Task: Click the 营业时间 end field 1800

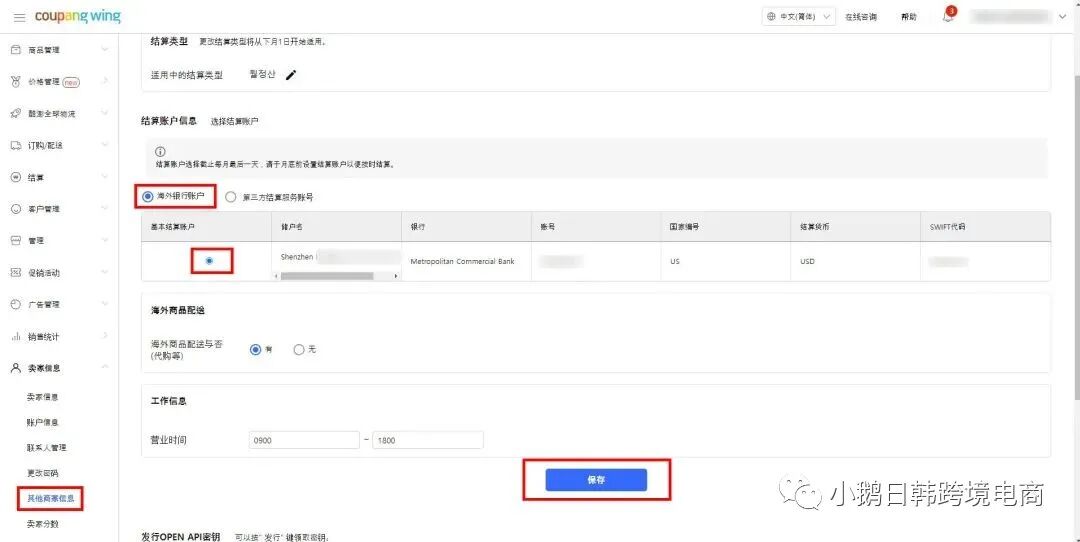Action: (428, 440)
